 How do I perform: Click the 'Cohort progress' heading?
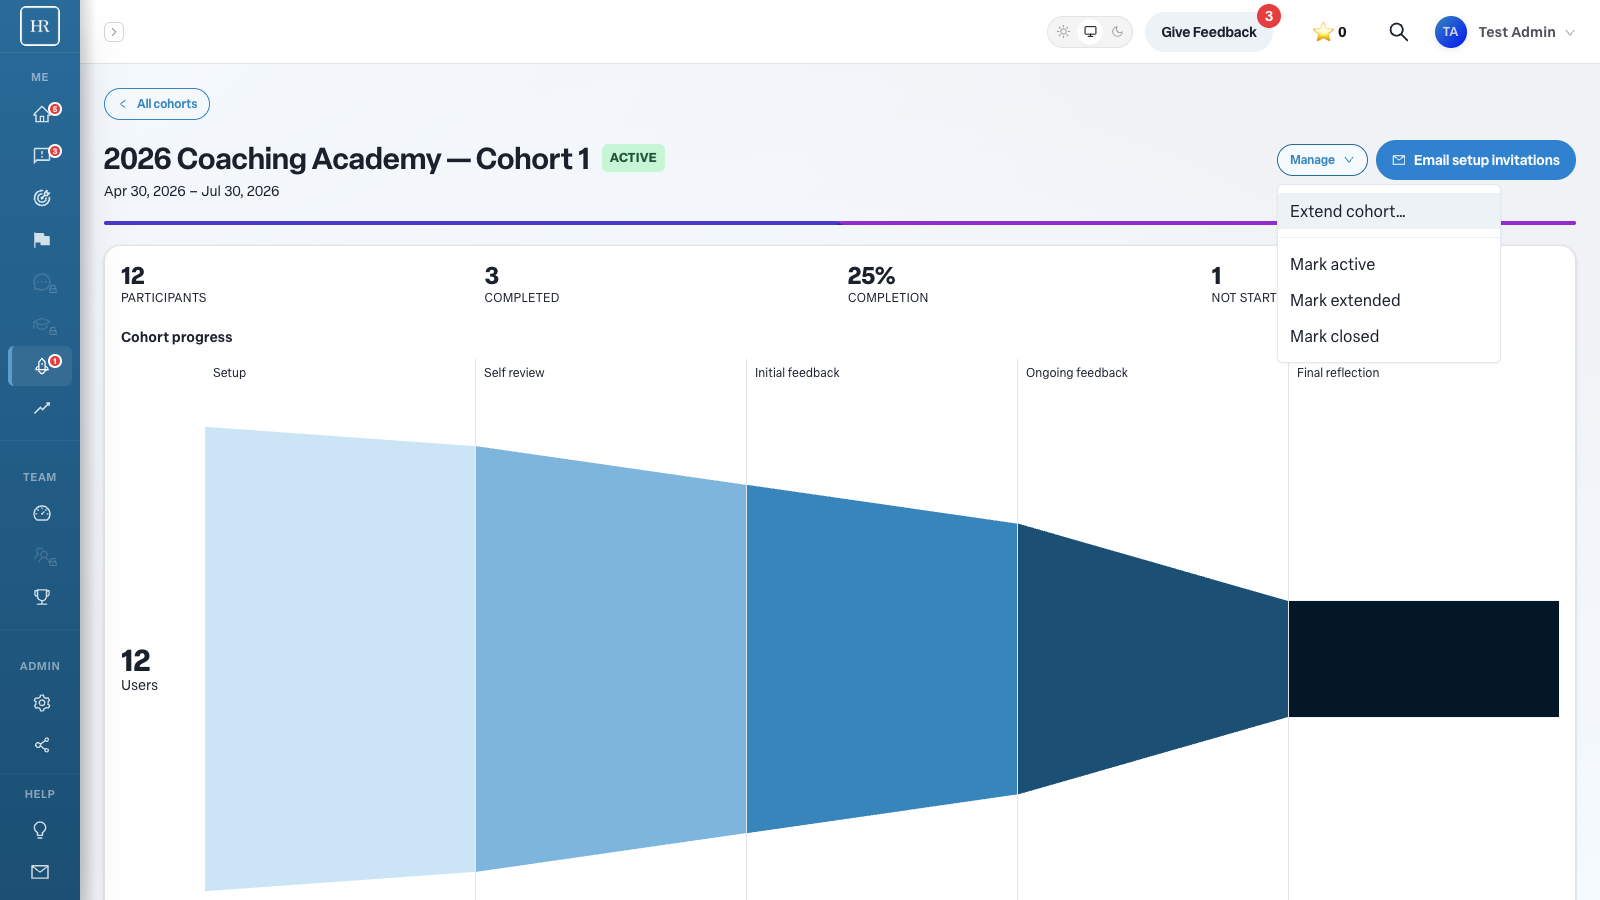click(177, 337)
